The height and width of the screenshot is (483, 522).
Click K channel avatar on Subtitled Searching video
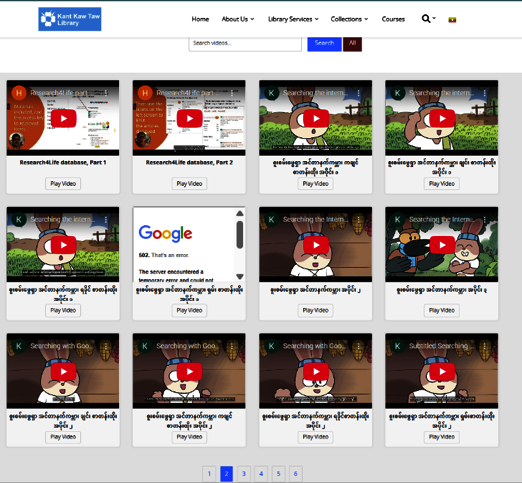coord(397,346)
